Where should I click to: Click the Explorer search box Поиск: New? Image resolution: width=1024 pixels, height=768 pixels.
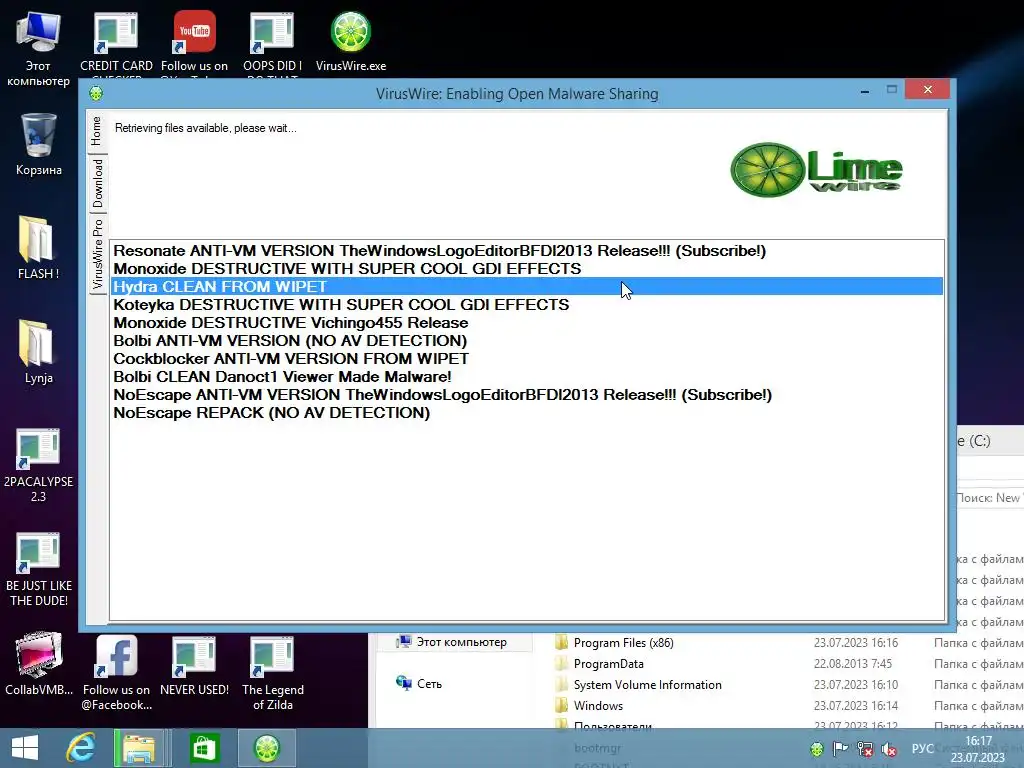[989, 498]
